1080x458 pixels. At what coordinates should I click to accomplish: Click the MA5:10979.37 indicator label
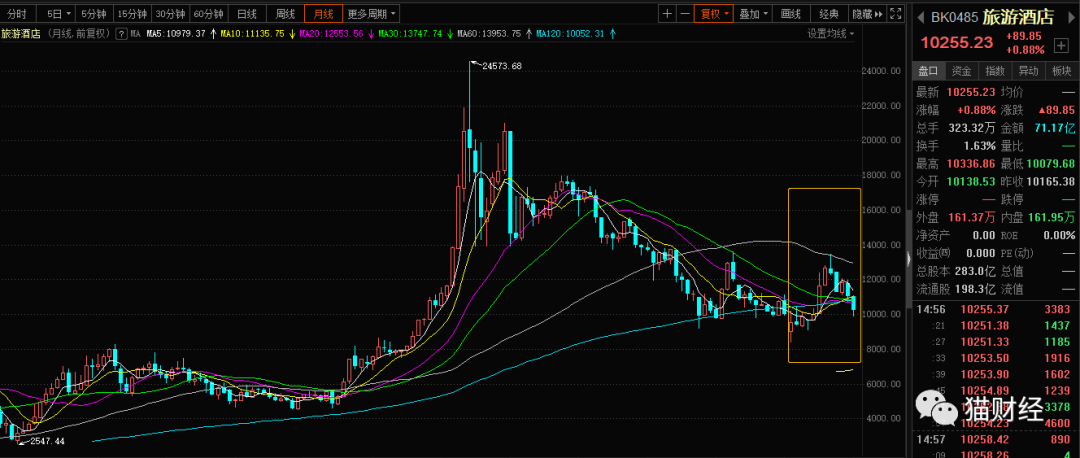click(174, 33)
